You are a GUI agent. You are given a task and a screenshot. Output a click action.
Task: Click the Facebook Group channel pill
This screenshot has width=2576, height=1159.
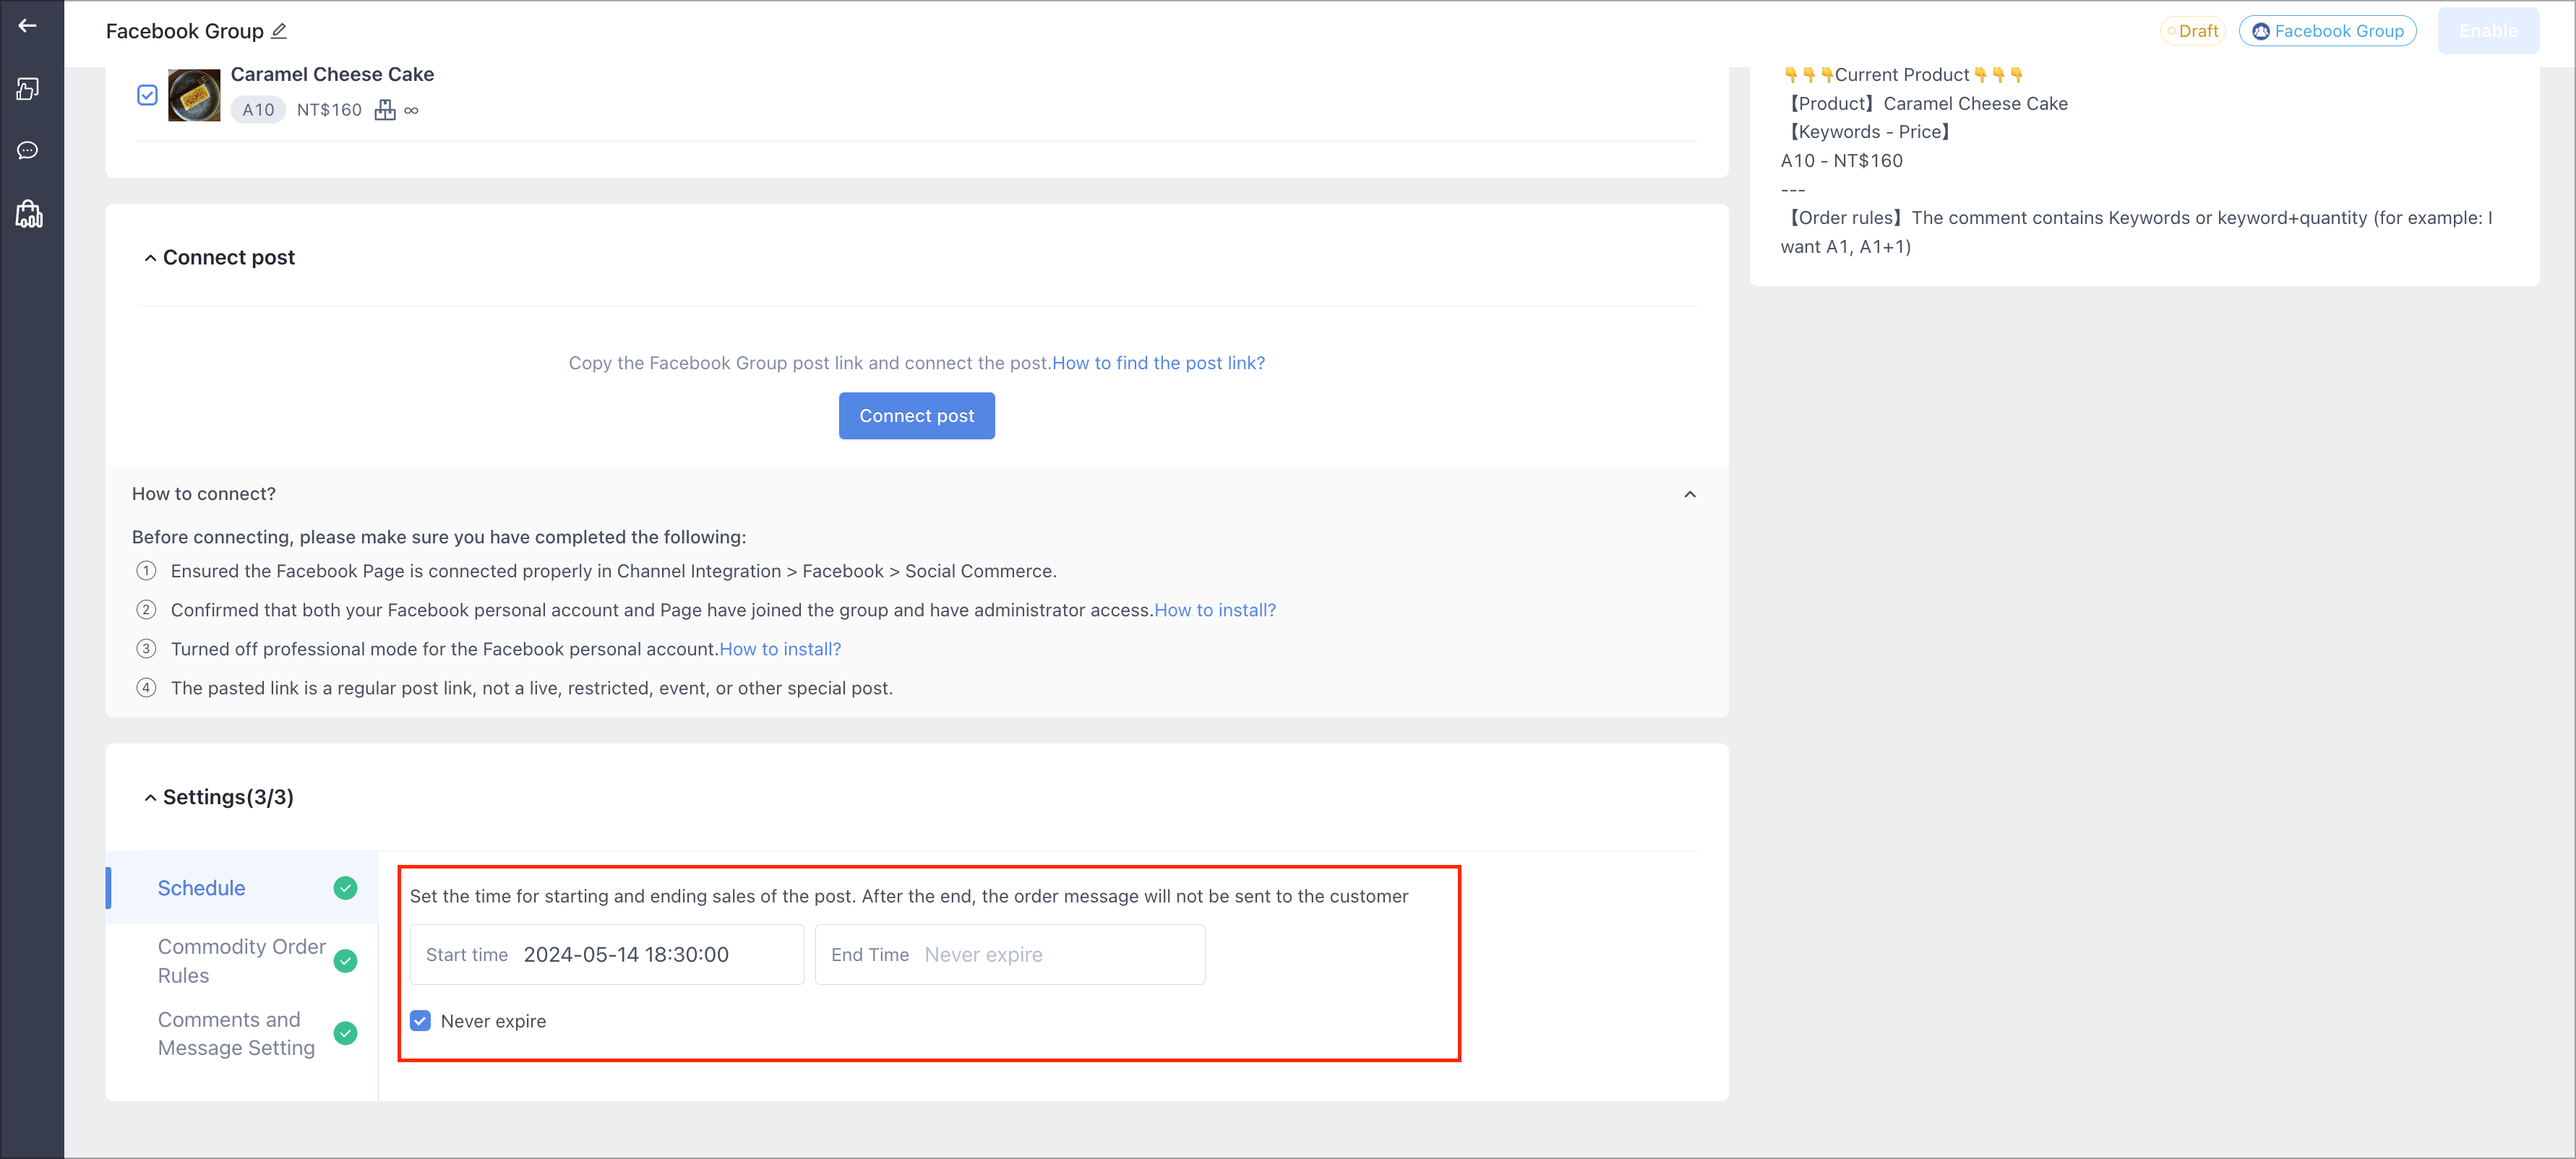point(2327,31)
